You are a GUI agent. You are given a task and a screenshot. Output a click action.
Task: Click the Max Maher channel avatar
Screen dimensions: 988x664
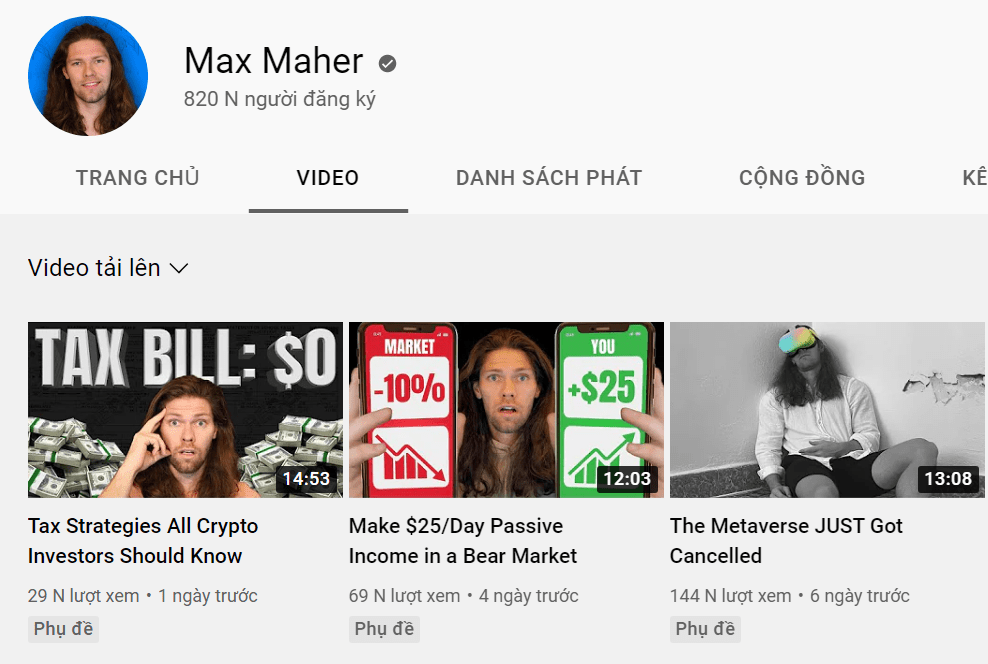[x=88, y=76]
